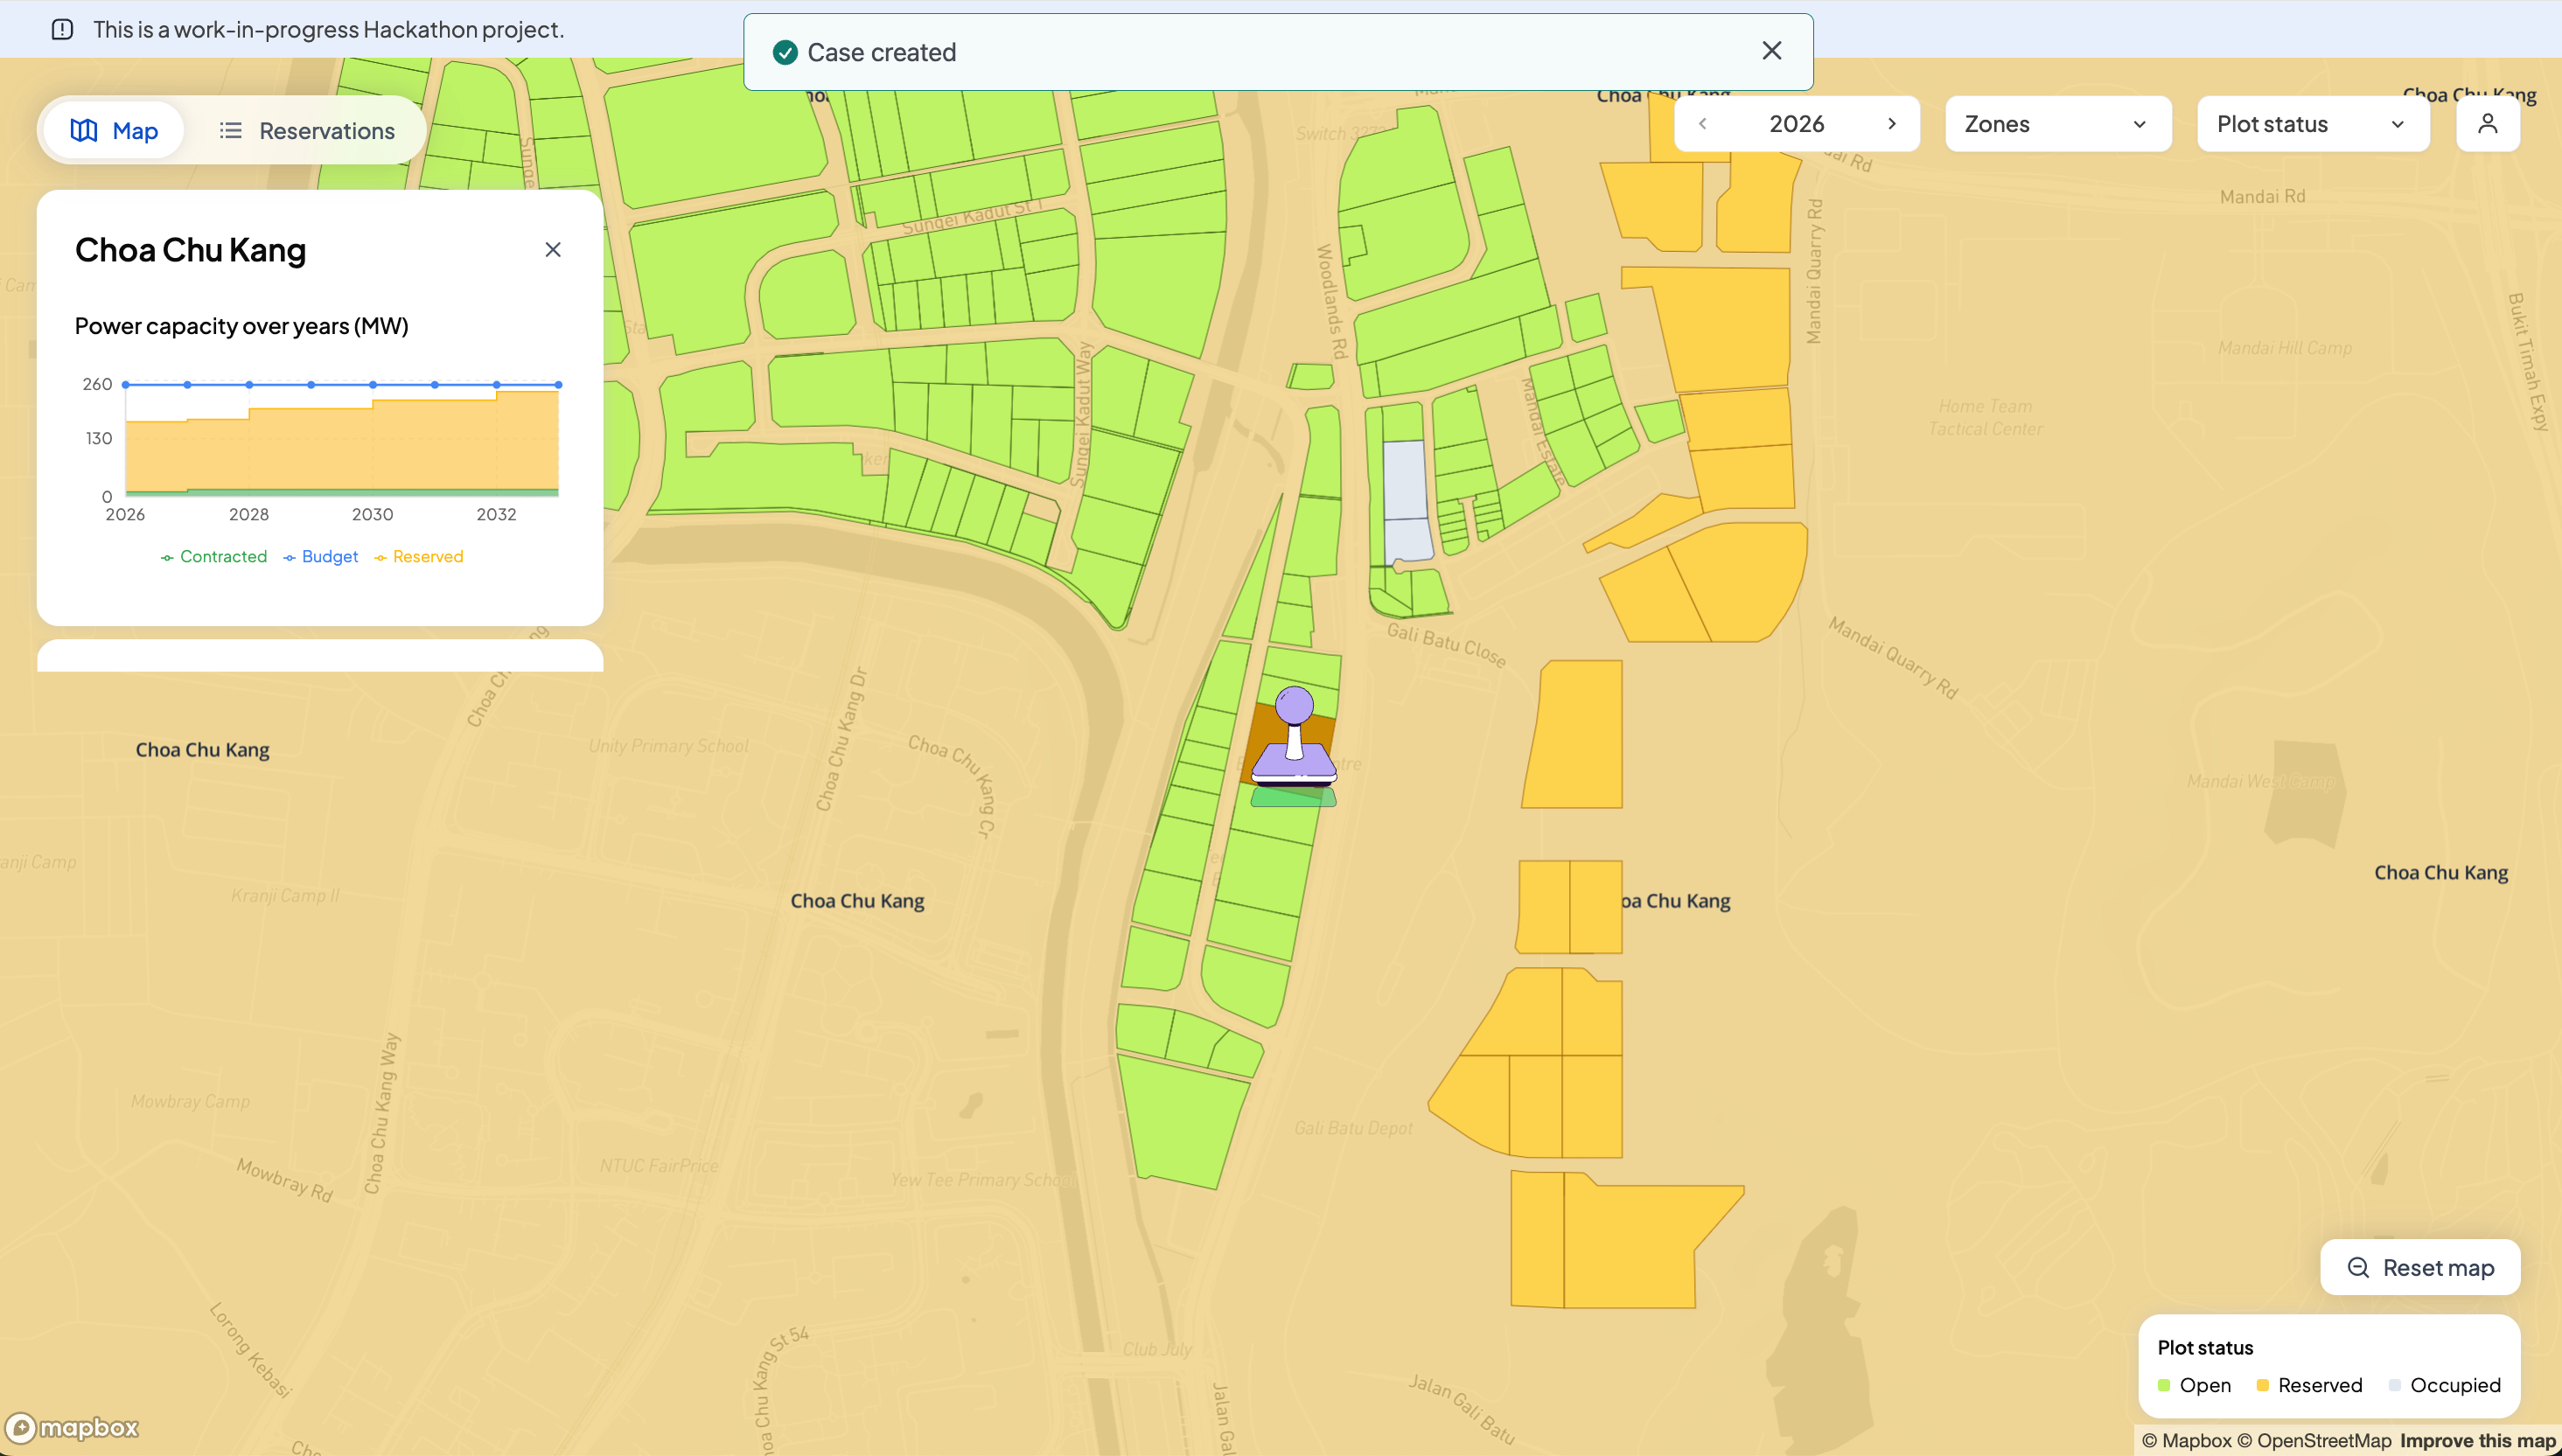Open the user profile icon
This screenshot has height=1456, width=2562.
point(2488,124)
